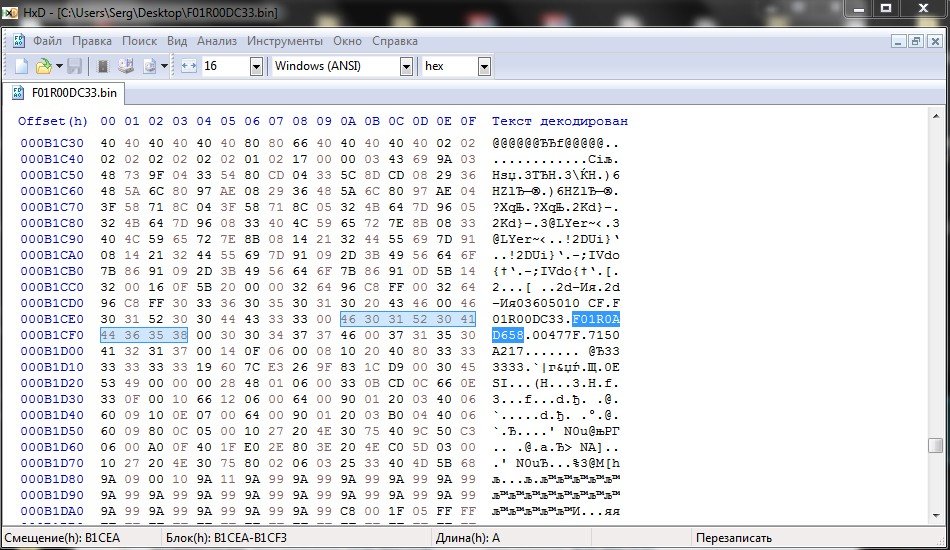The height and width of the screenshot is (550, 950).
Task: Close the inner F01R00DC33.bin document window
Action: point(934,41)
